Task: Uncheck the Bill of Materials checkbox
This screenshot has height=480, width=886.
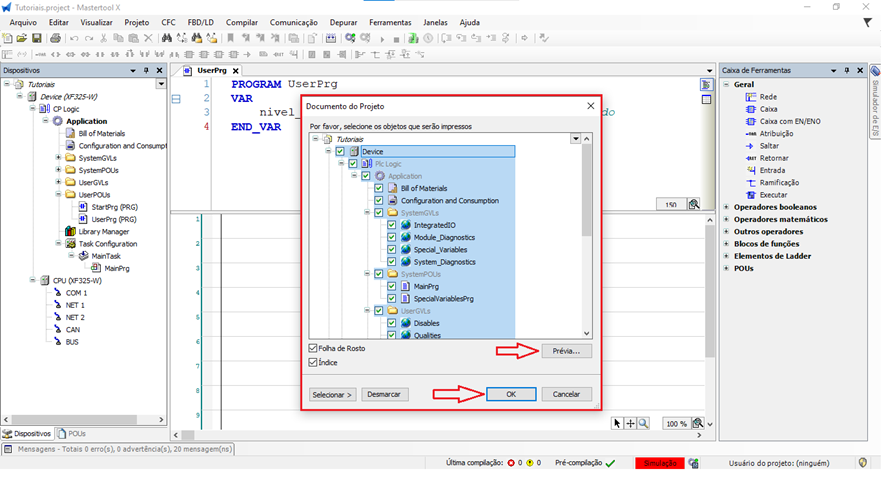Action: [x=378, y=188]
